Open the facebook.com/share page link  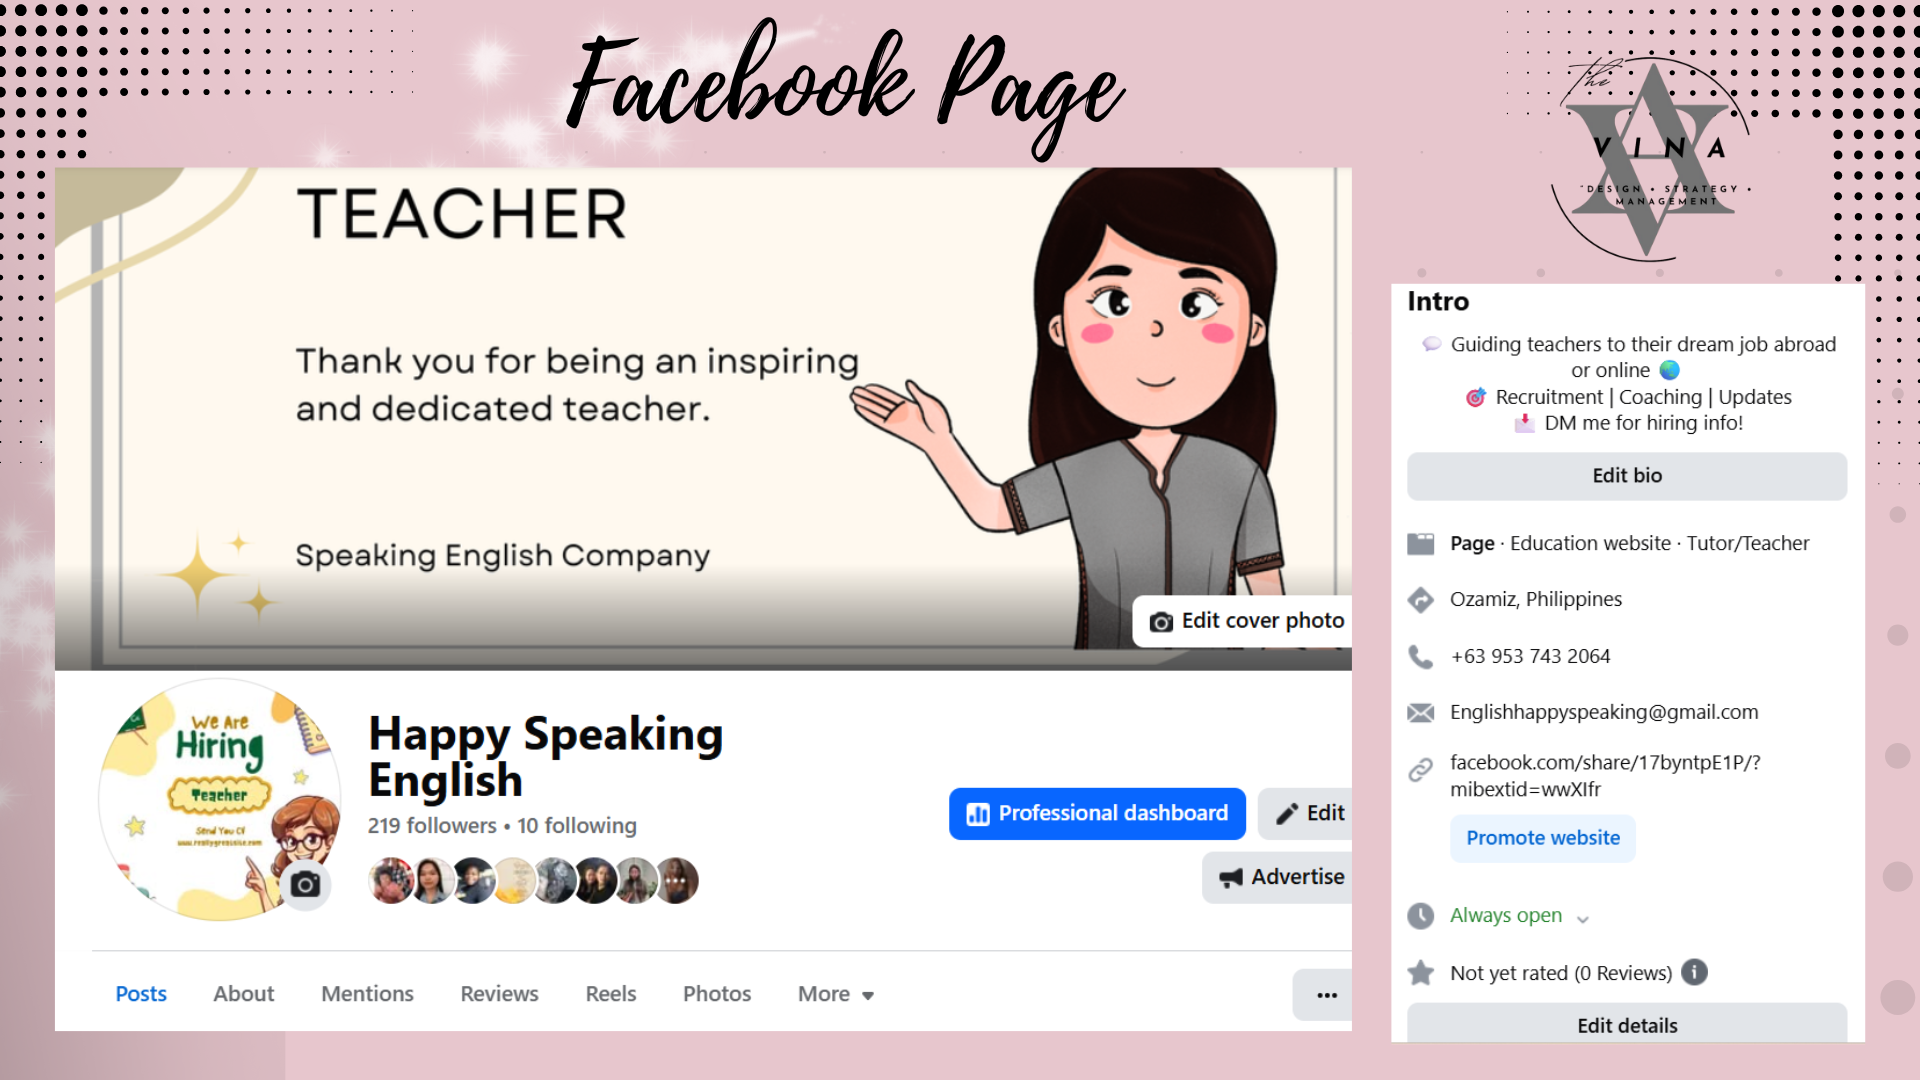pyautogui.click(x=1605, y=776)
